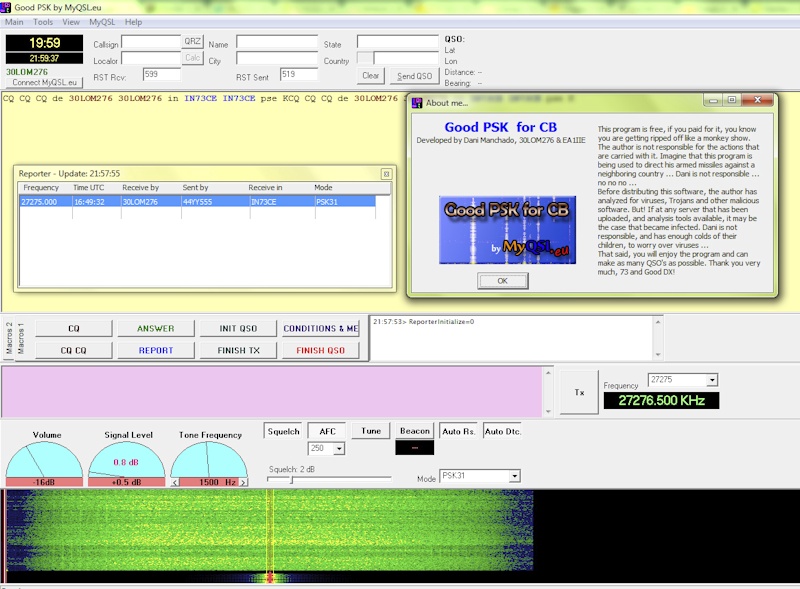Click the 44YY555 sender cell
The height and width of the screenshot is (589, 800).
(215, 202)
